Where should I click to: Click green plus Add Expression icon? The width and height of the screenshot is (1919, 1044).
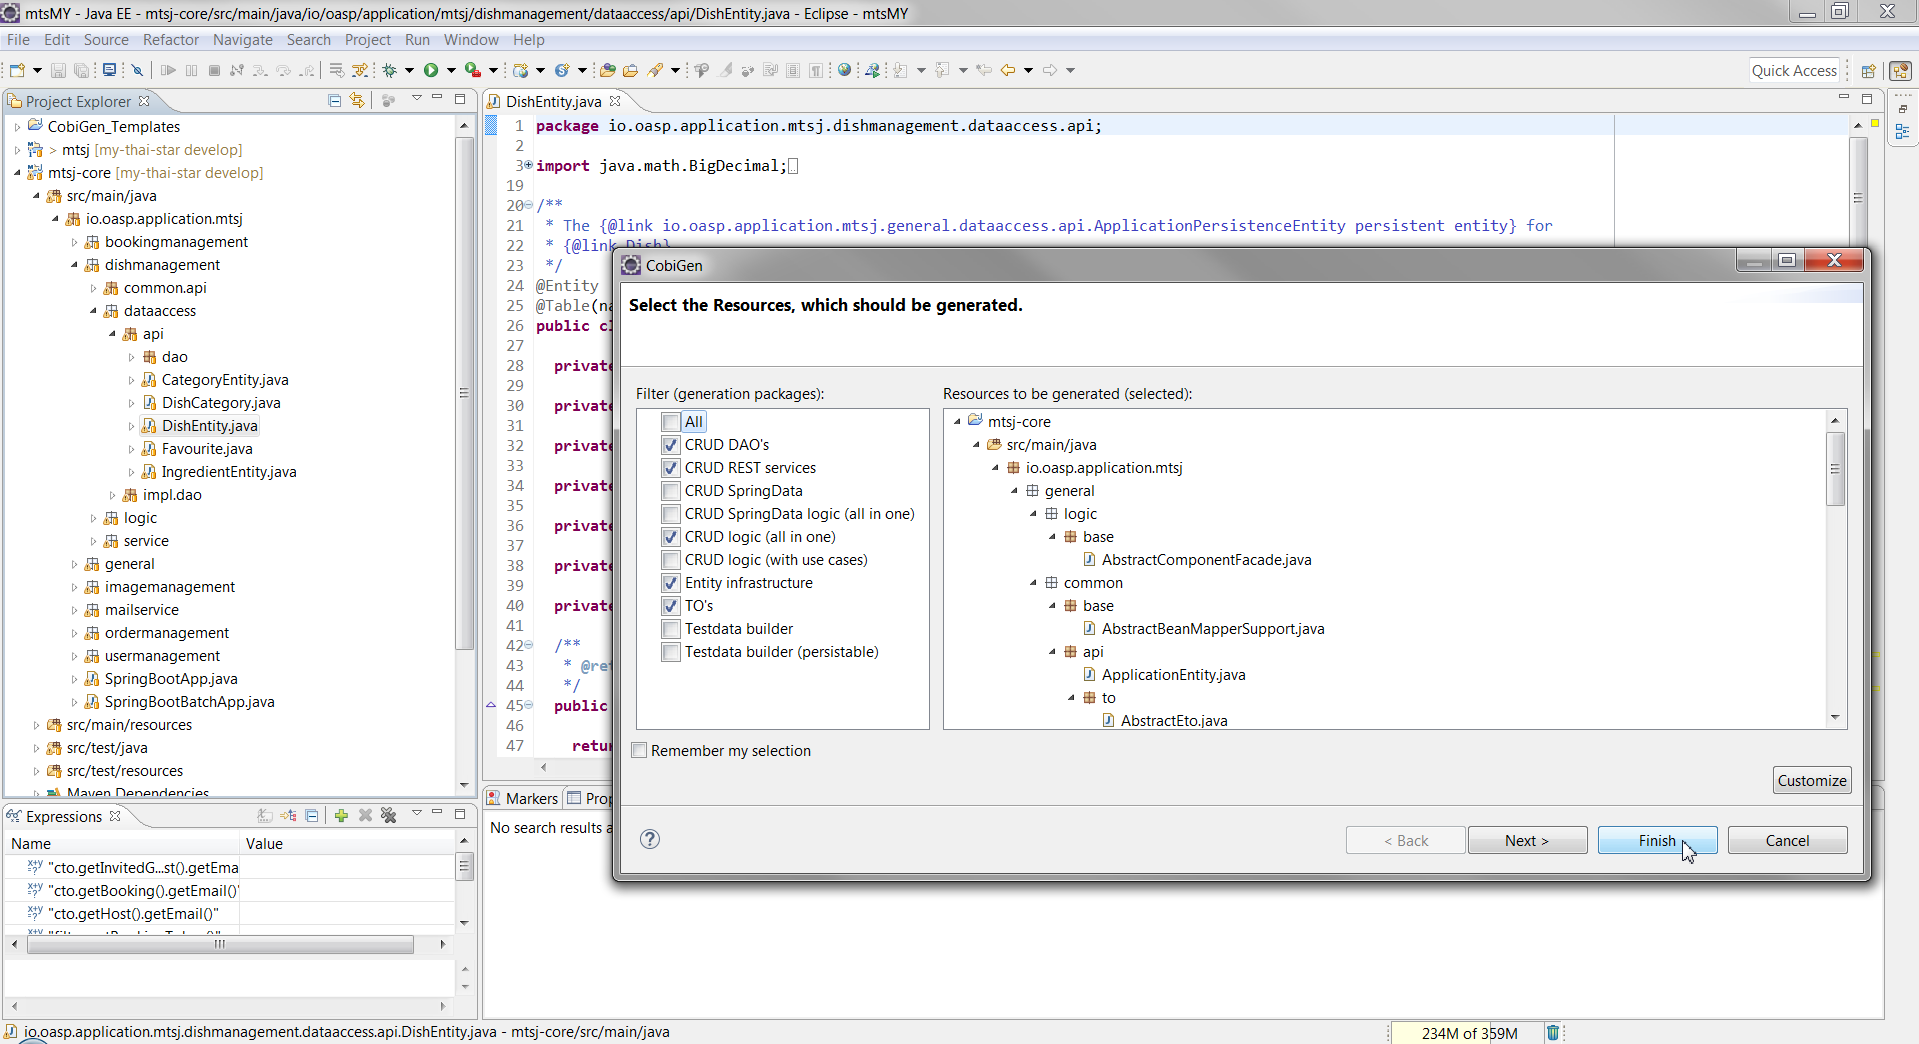[x=341, y=815]
